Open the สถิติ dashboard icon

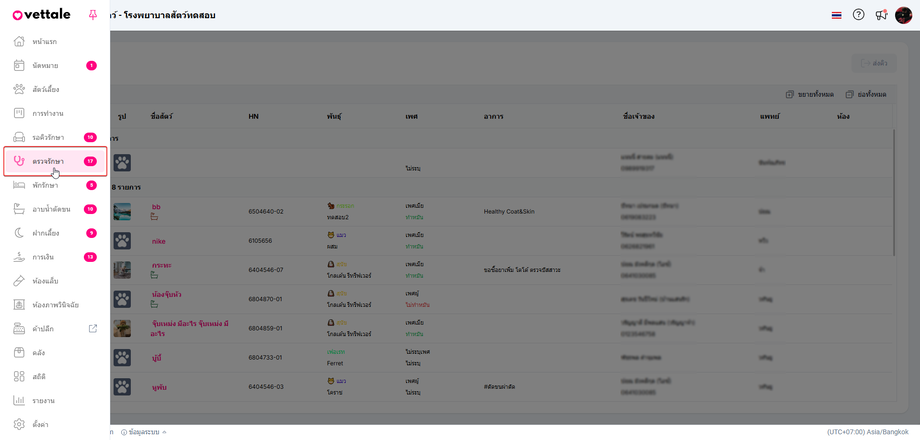point(19,377)
